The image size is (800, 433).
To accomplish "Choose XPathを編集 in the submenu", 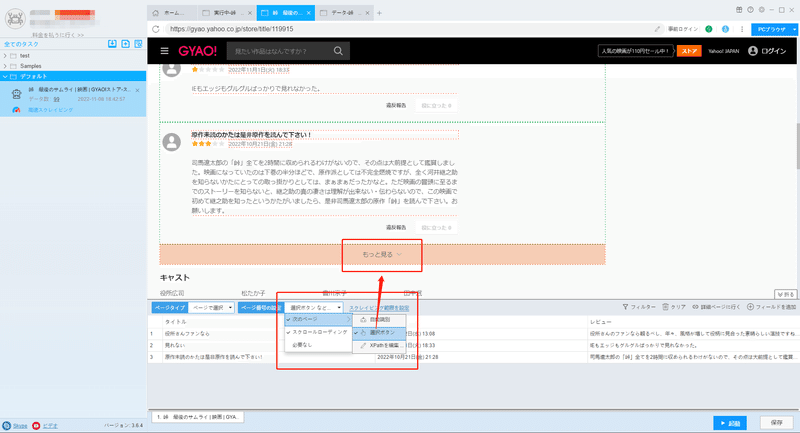I will pos(380,345).
